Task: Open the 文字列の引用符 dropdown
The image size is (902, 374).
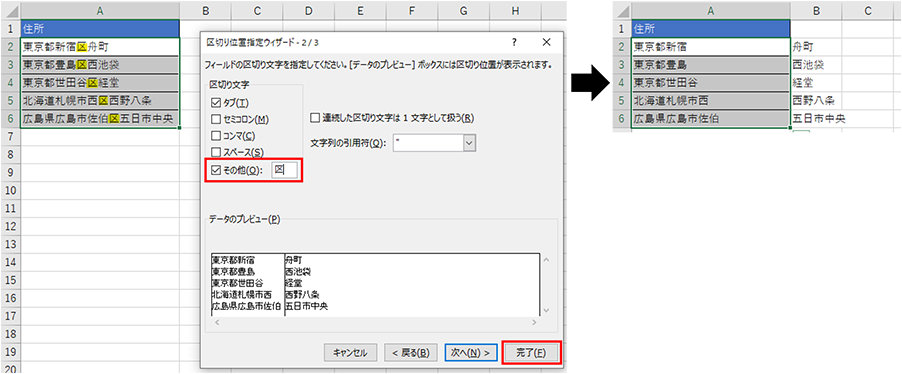Action: (x=470, y=143)
